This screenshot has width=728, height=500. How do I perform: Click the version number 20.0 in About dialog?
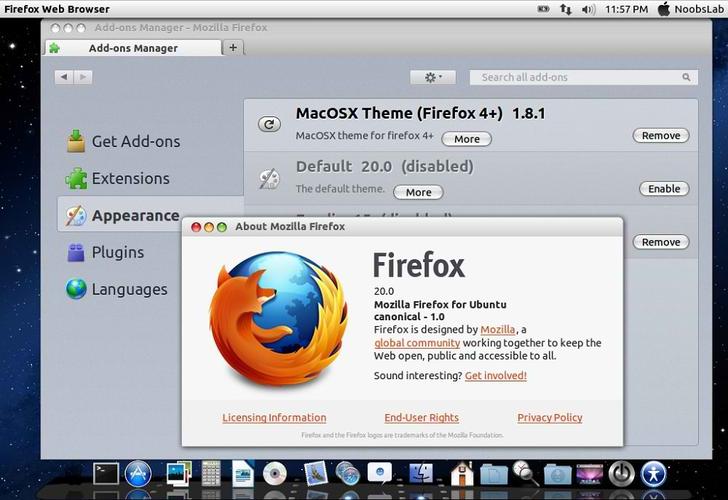click(x=384, y=291)
